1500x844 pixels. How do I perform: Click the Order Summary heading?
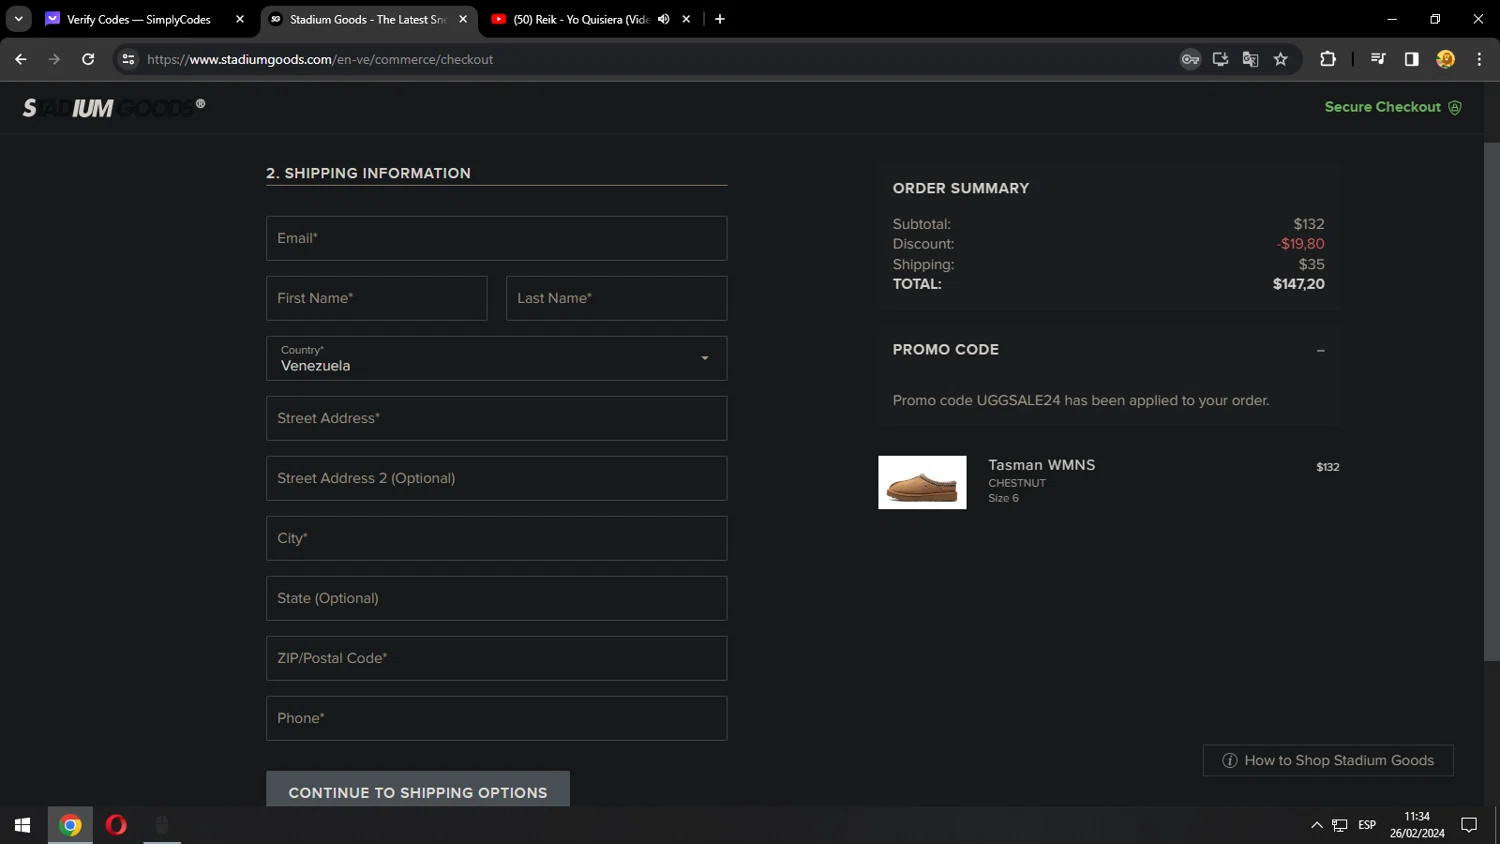pos(960,188)
